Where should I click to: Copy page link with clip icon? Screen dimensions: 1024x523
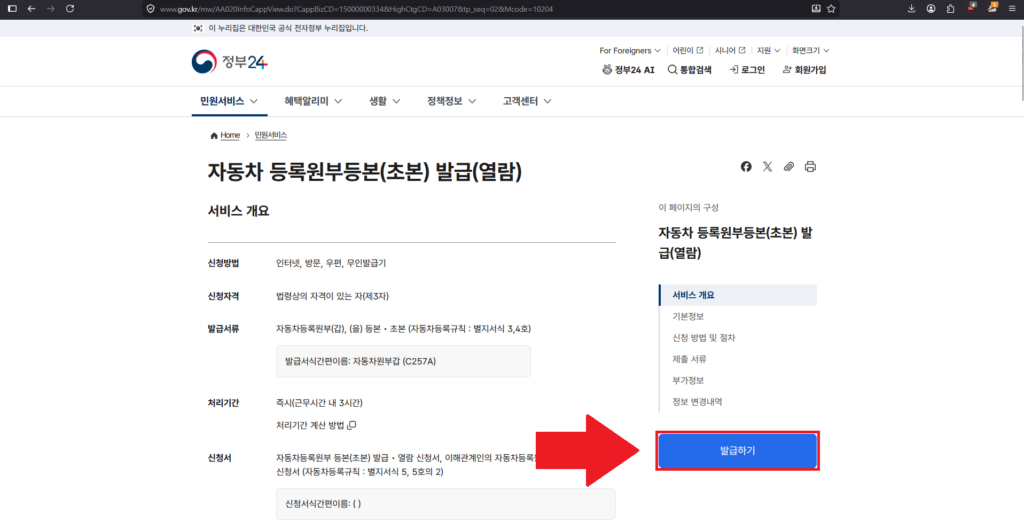(789, 166)
